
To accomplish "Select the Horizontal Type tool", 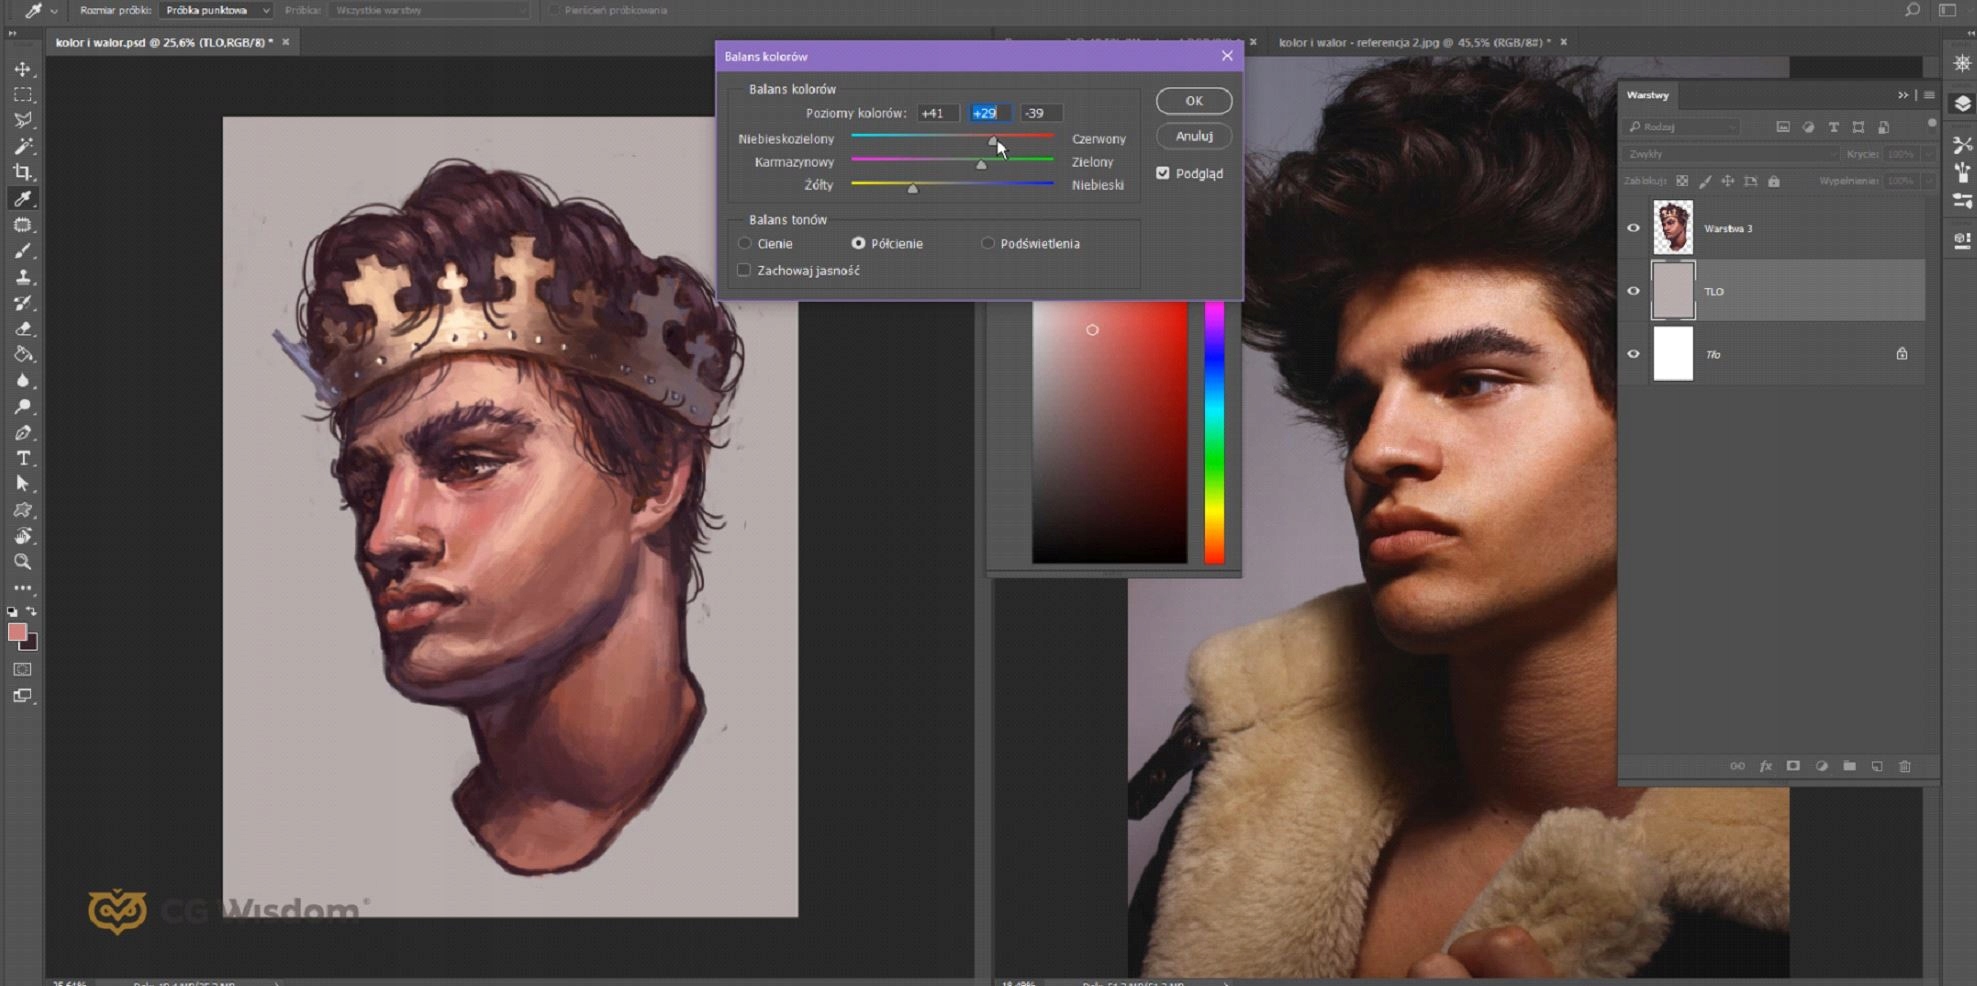I will pos(22,458).
